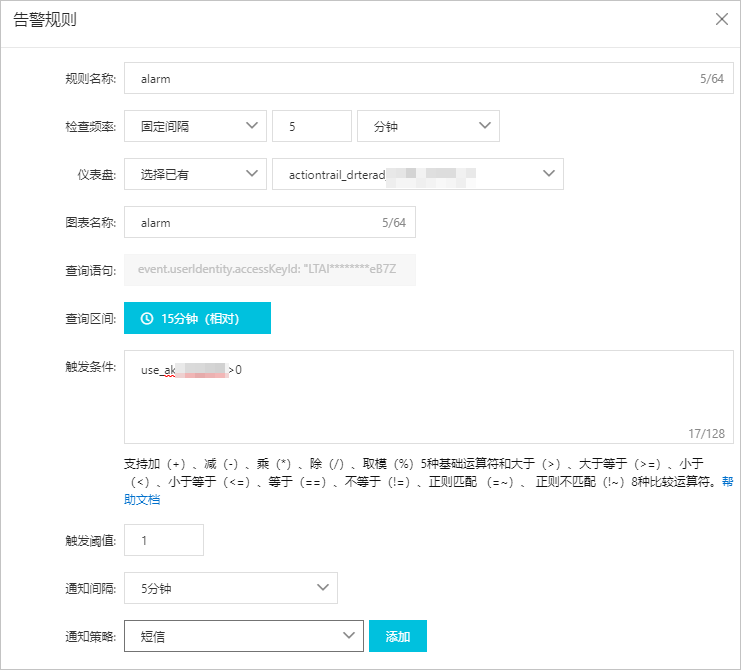Click the disabled 查询语句 query field
Image resolution: width=741 pixels, height=670 pixels.
tap(270, 270)
